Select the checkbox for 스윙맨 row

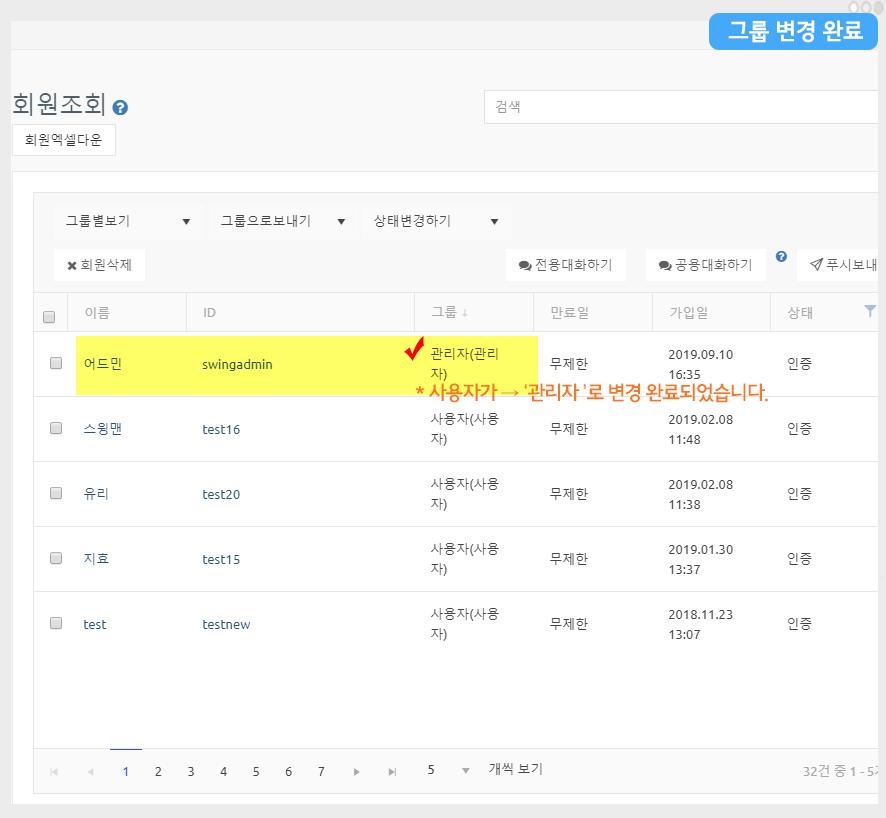[56, 428]
